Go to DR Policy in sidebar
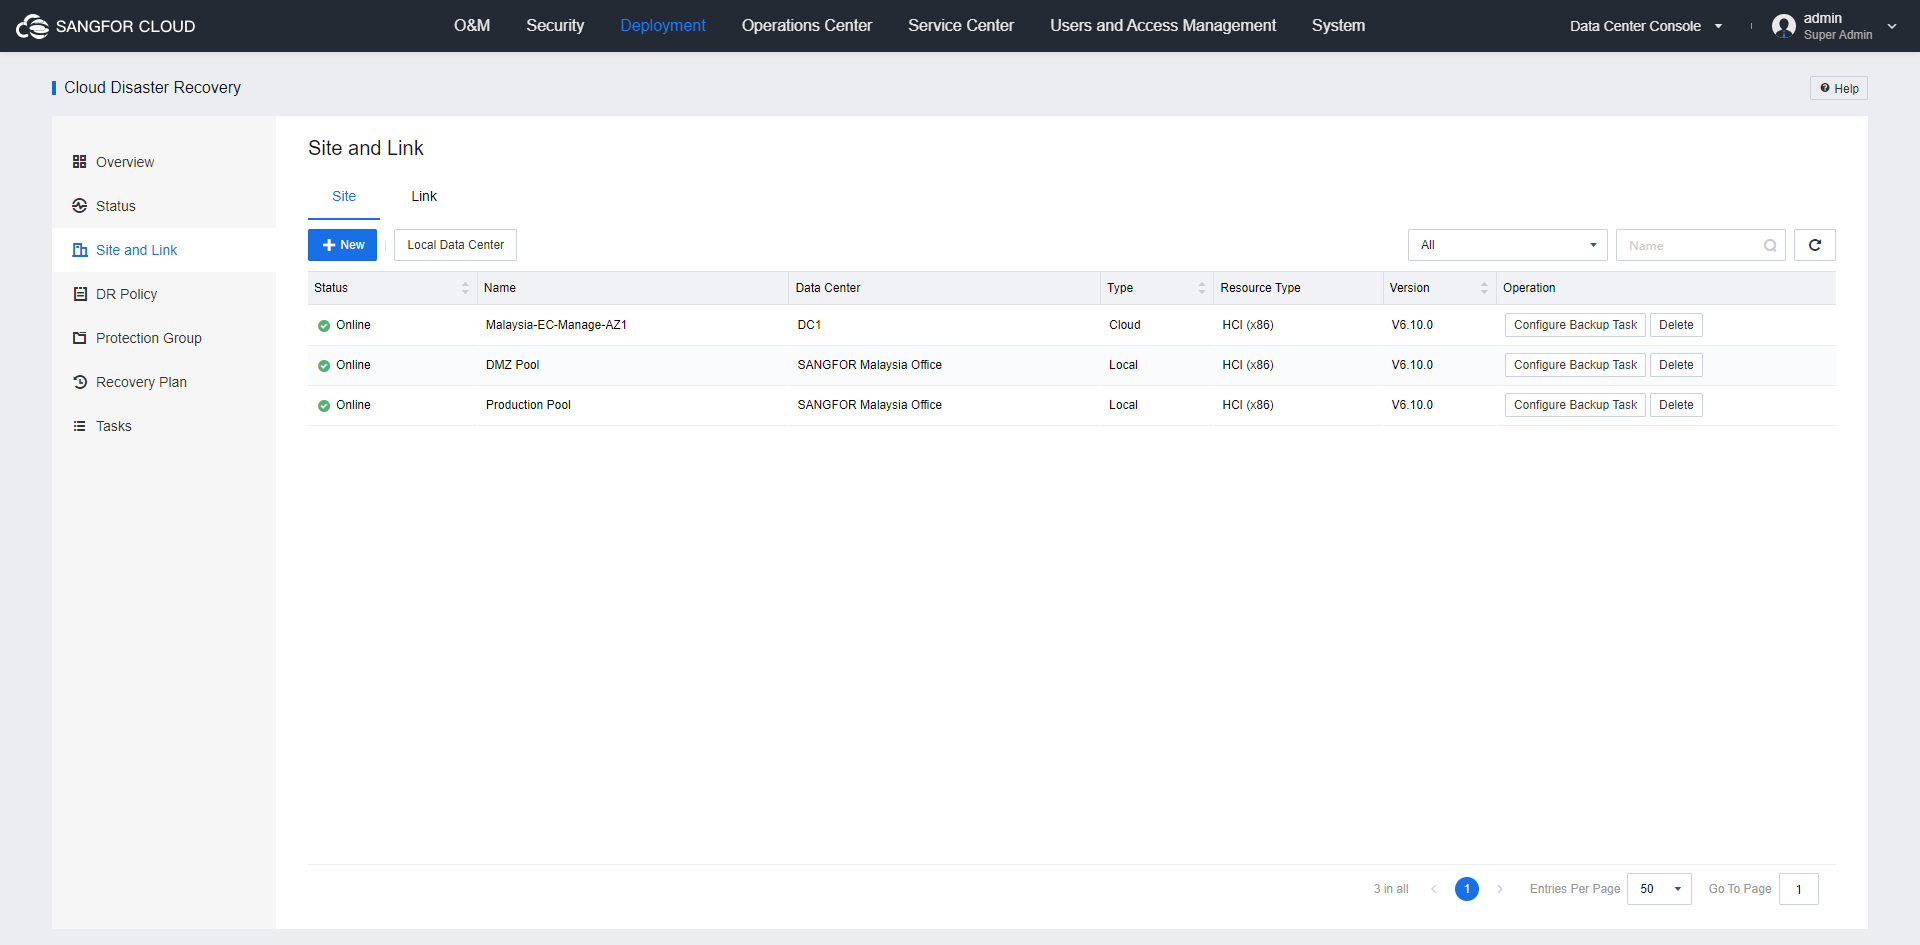 coord(164,294)
